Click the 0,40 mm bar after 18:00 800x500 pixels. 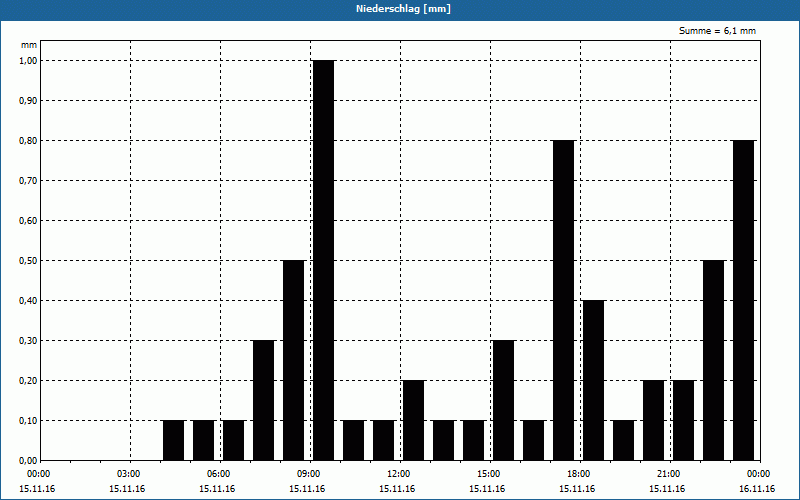[x=593, y=380]
